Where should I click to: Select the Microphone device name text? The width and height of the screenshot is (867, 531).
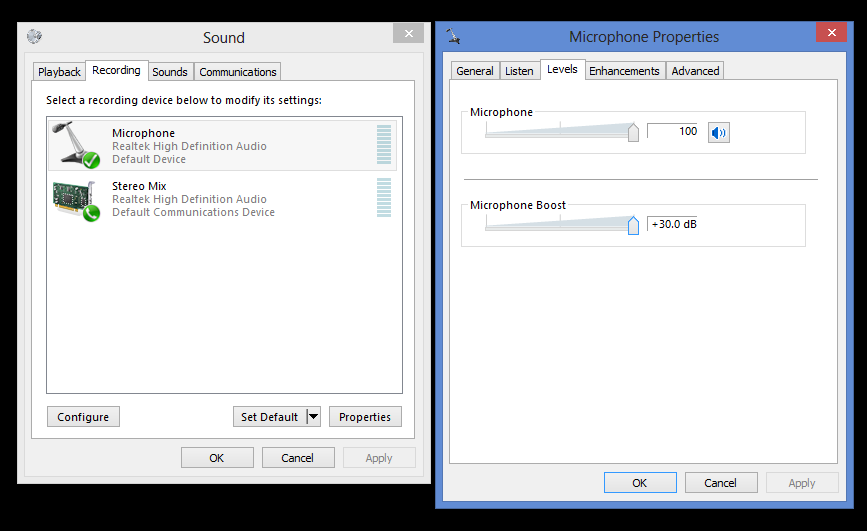point(143,133)
